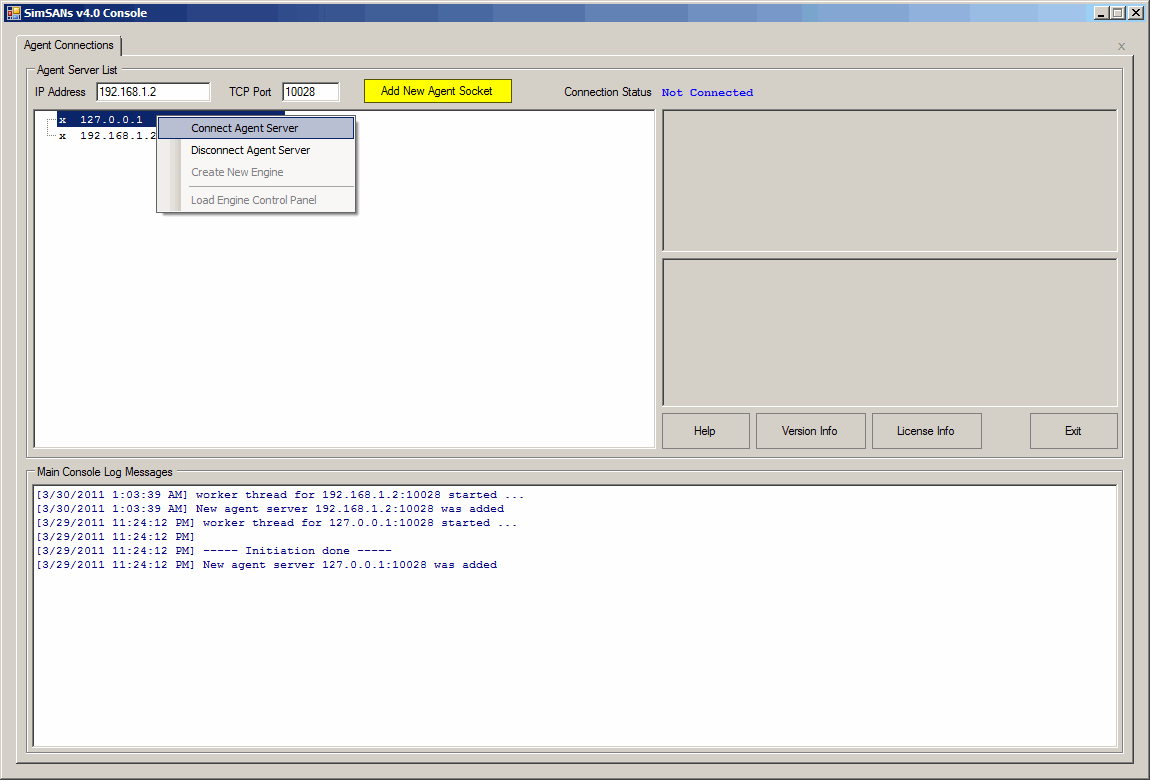Screen dimensions: 1150x780
Task: Focus the IP Address input field
Action: (153, 92)
